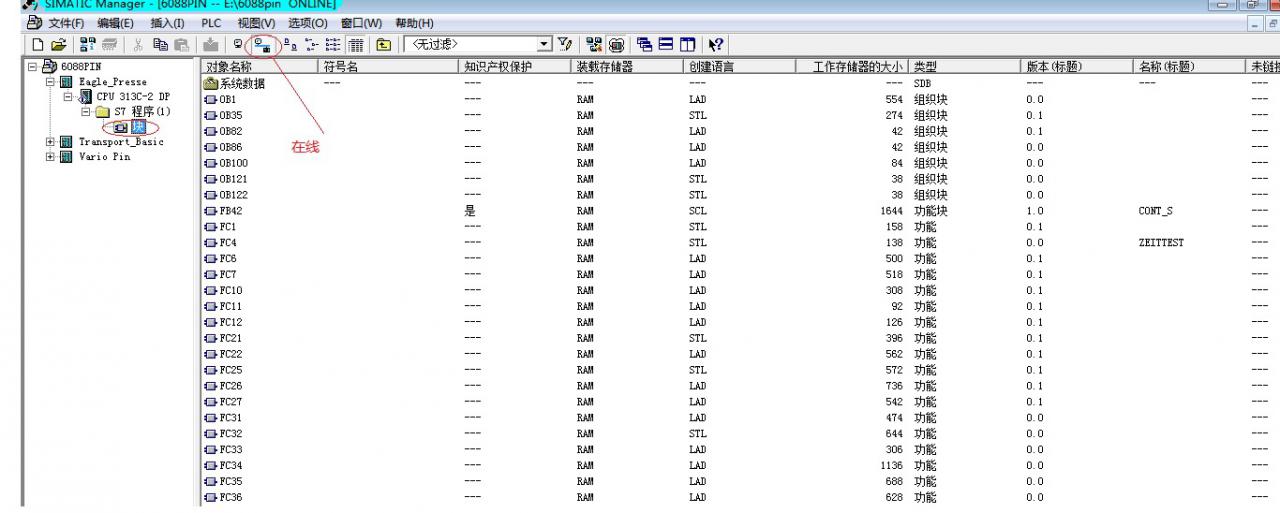Click the ZEITTEST name cell
The width and height of the screenshot is (1280, 513).
click(x=1161, y=243)
